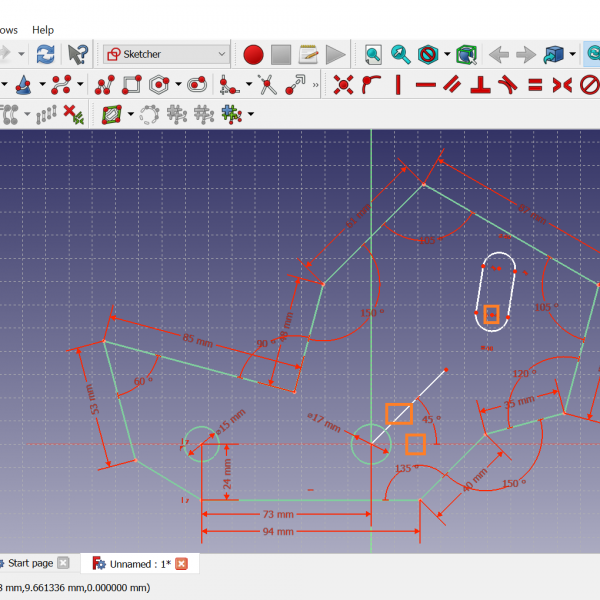Screen dimensions: 600x600
Task: Select the Fit All view icon
Action: (373, 54)
